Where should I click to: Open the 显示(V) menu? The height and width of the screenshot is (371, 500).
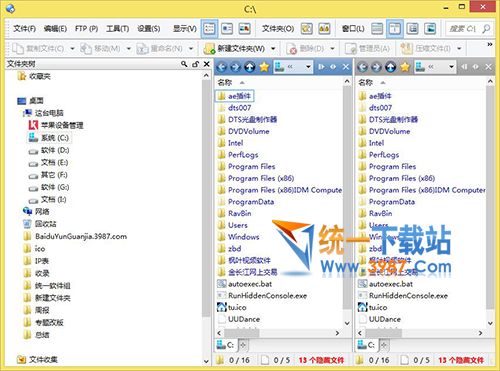184,29
